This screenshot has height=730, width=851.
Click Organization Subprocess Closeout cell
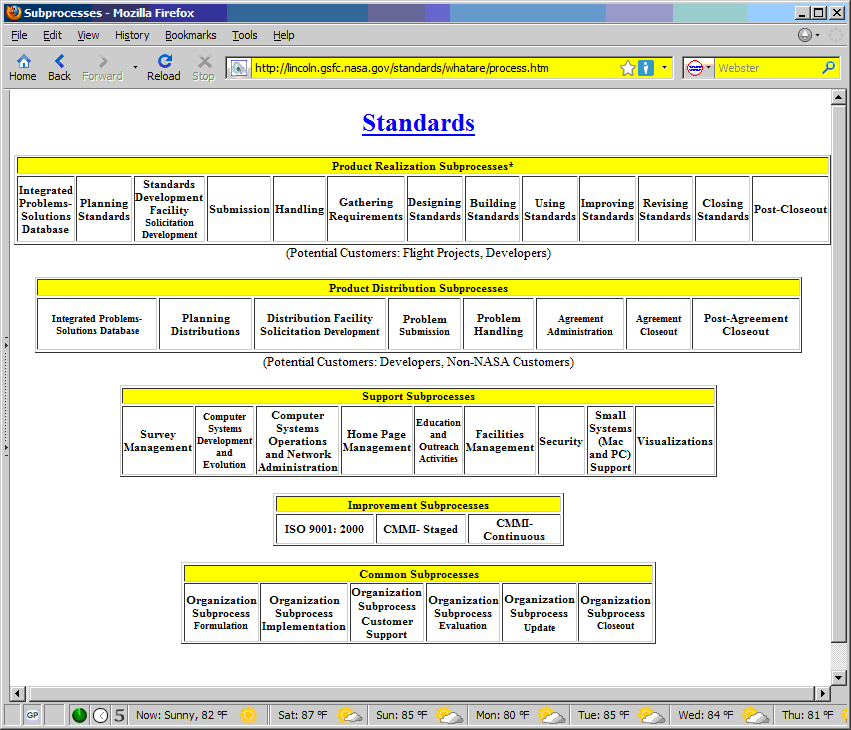pyautogui.click(x=615, y=613)
